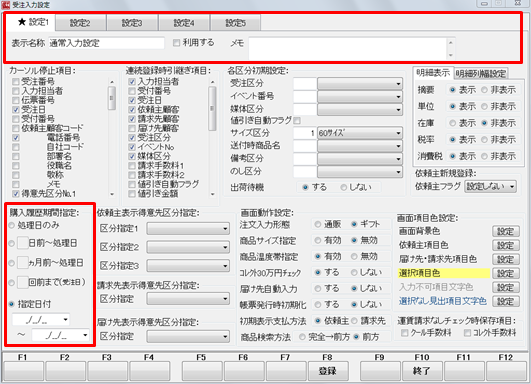
Task: Open the 区分指定3 dropdown
Action: [188, 266]
